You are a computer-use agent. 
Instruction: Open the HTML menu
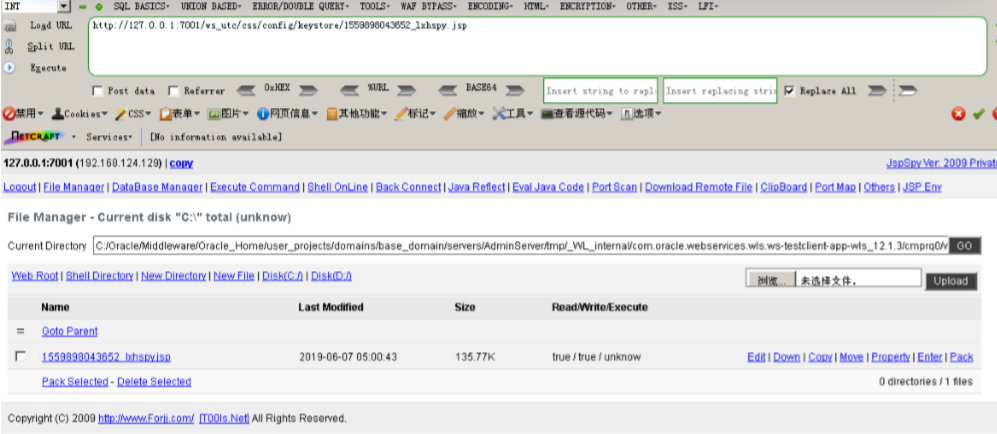[x=537, y=6]
